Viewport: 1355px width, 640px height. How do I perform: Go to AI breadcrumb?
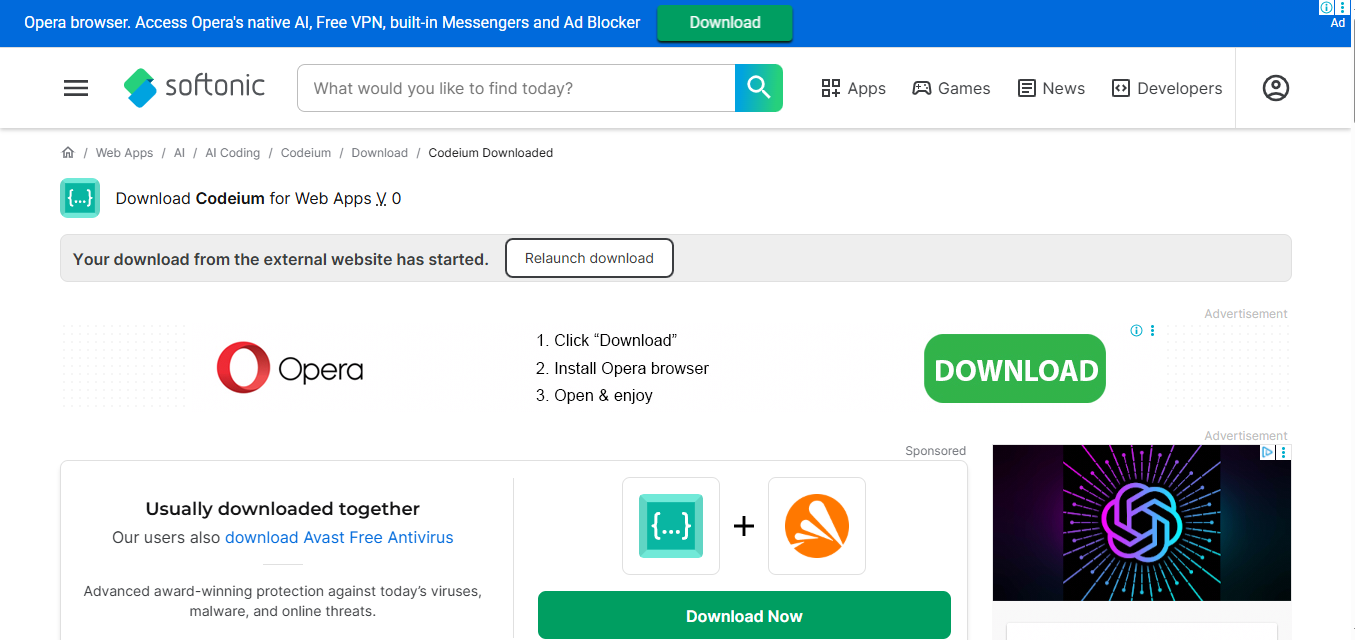point(179,153)
